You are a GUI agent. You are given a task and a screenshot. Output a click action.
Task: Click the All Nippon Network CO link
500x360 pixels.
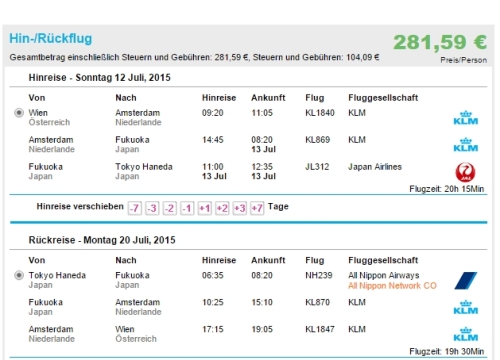pos(392,286)
